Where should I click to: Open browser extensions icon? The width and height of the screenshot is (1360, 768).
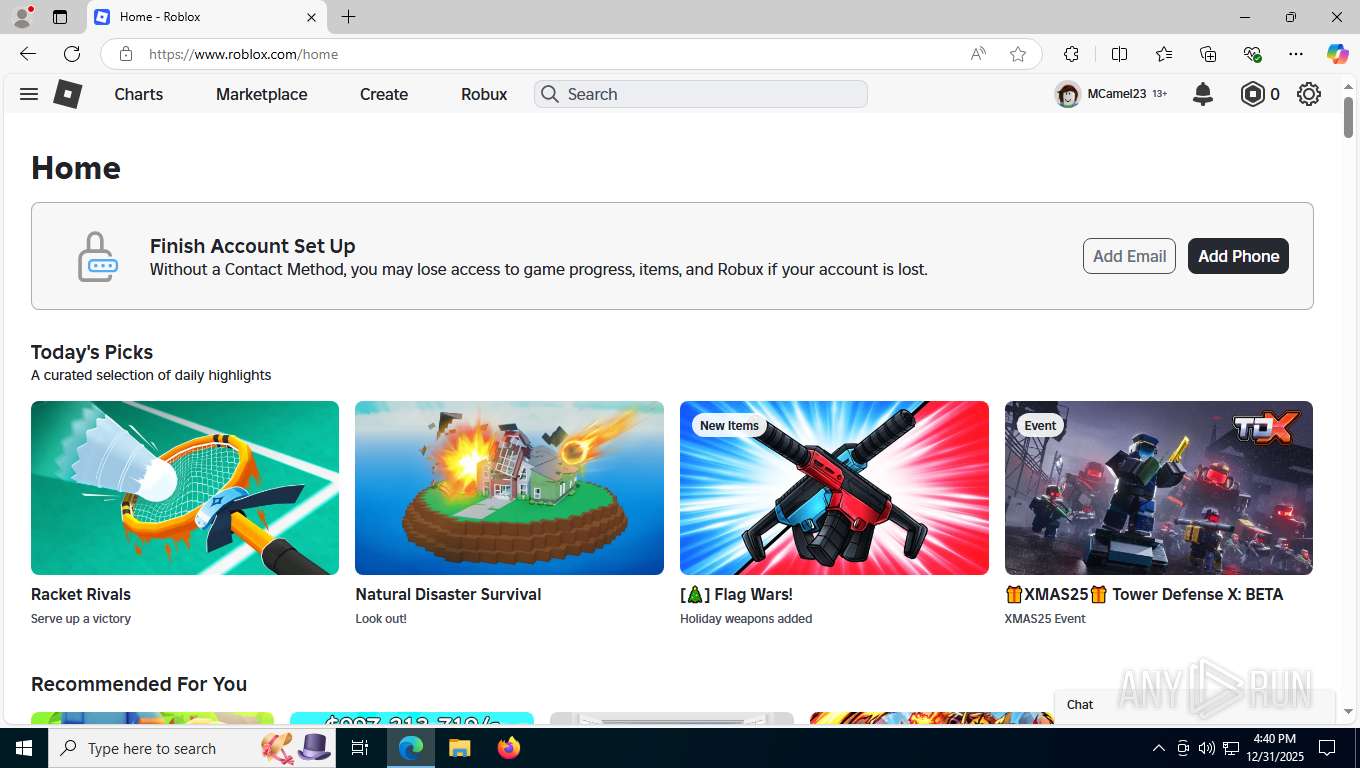click(x=1071, y=54)
